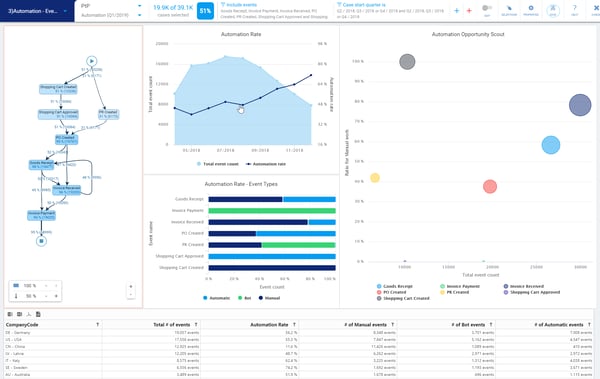Zoom in the process graph

coord(131,286)
